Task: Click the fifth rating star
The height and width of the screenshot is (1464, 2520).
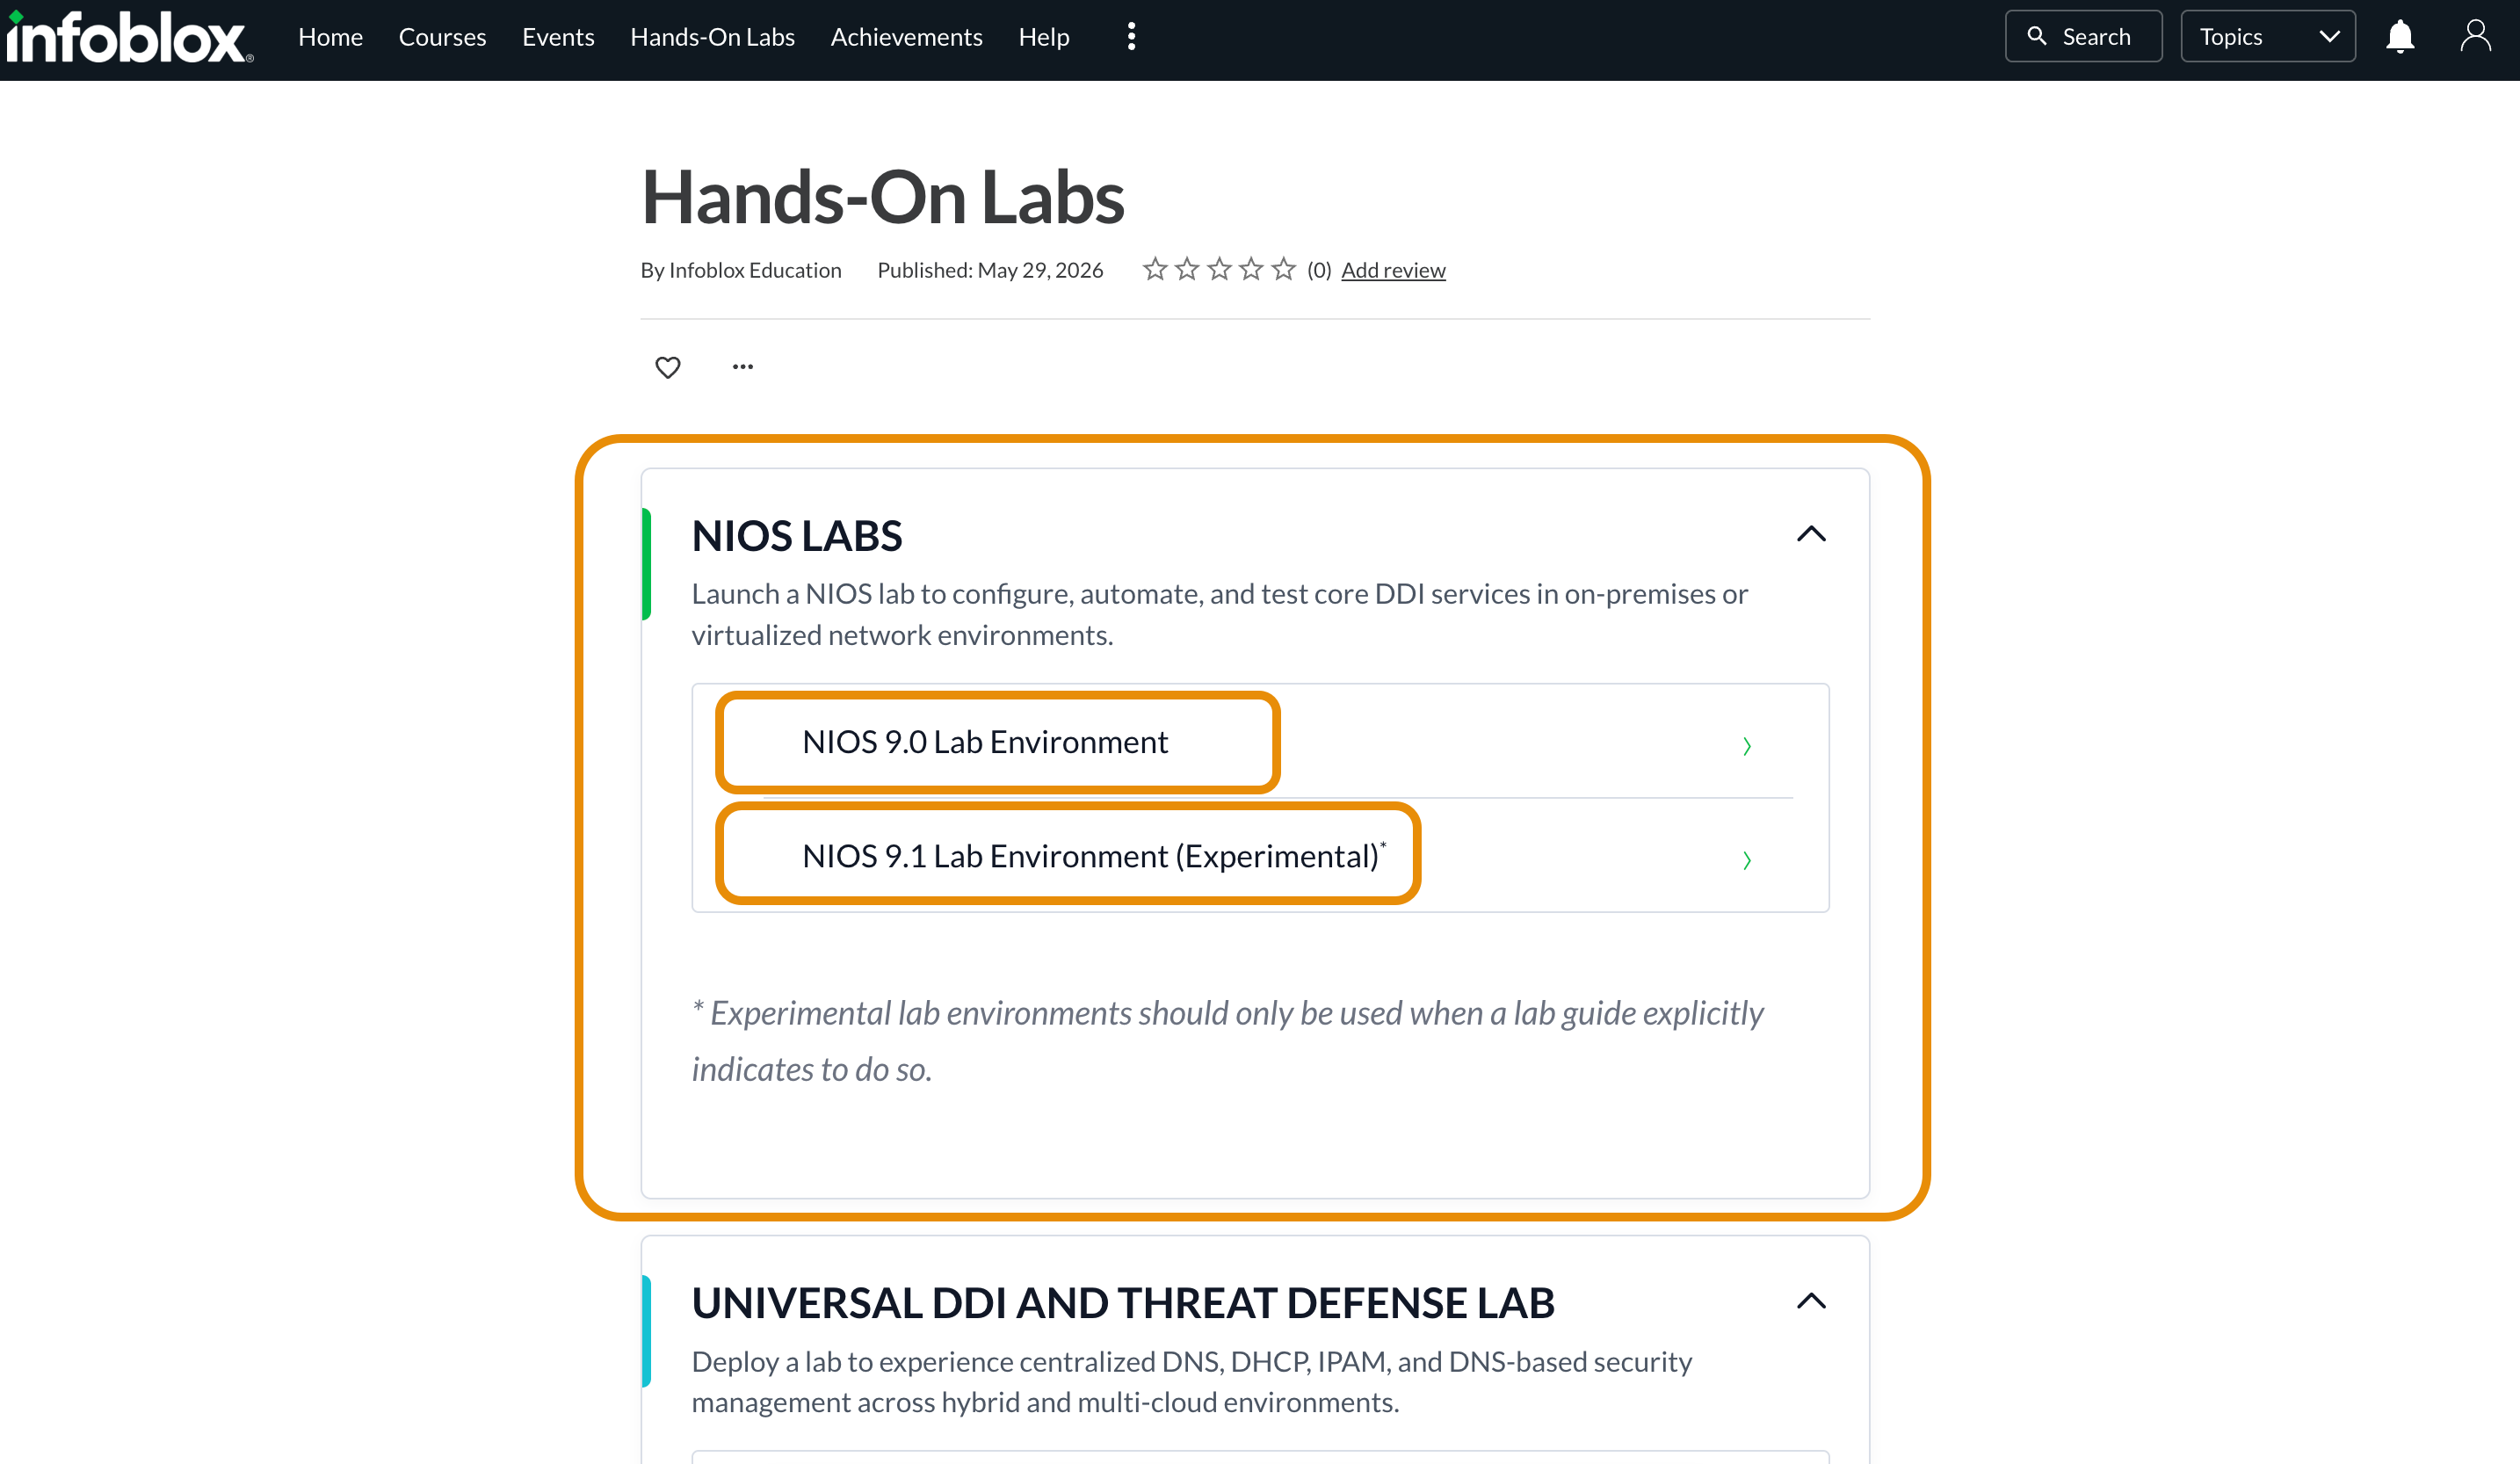Action: tap(1283, 269)
